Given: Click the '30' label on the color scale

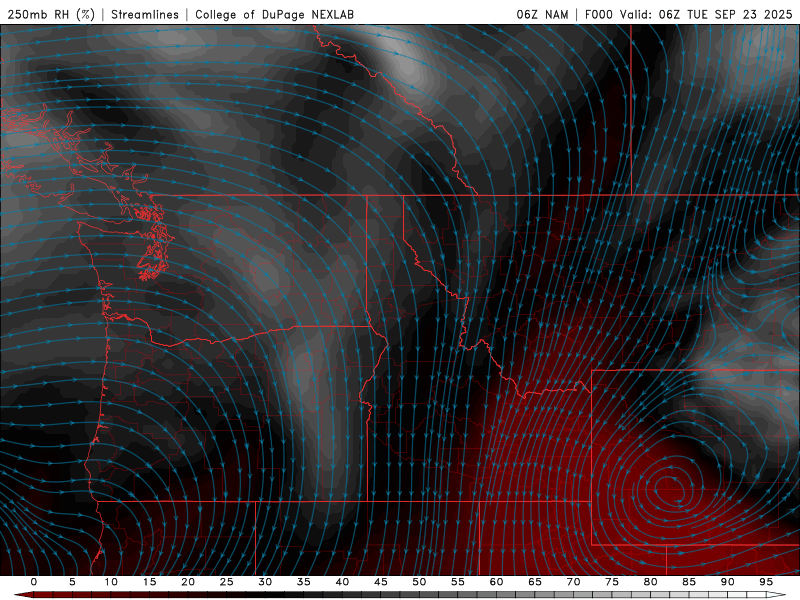Looking at the screenshot, I should point(265,582).
